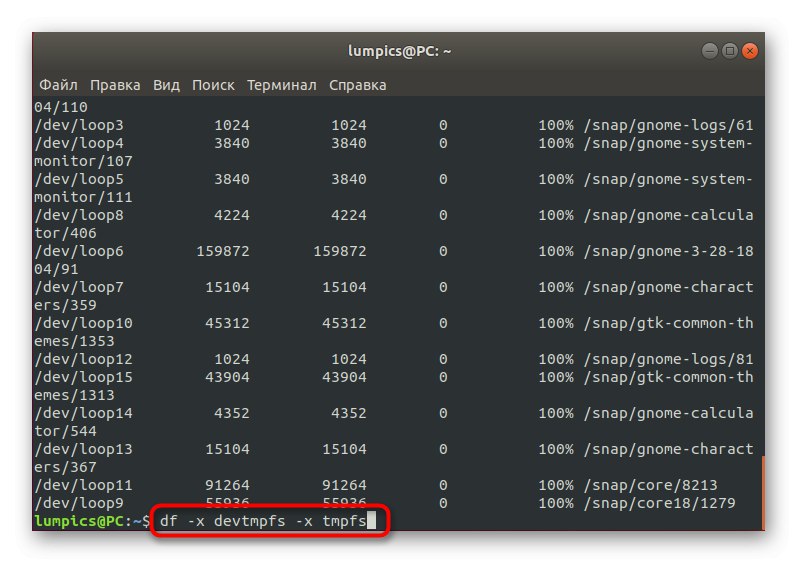Viewport: 797px width, 563px height.
Task: Click the /snap/gnome-logs/81 mount path
Action: 668,360
